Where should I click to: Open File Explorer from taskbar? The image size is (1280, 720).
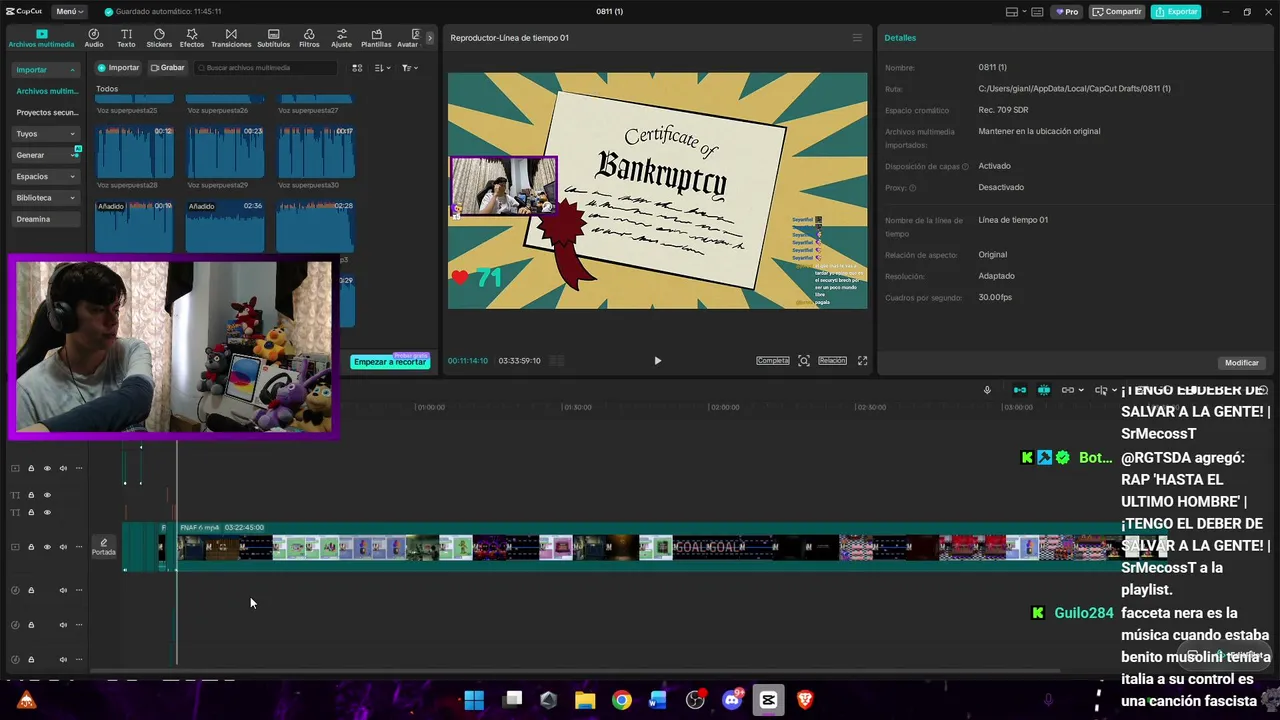pos(585,700)
